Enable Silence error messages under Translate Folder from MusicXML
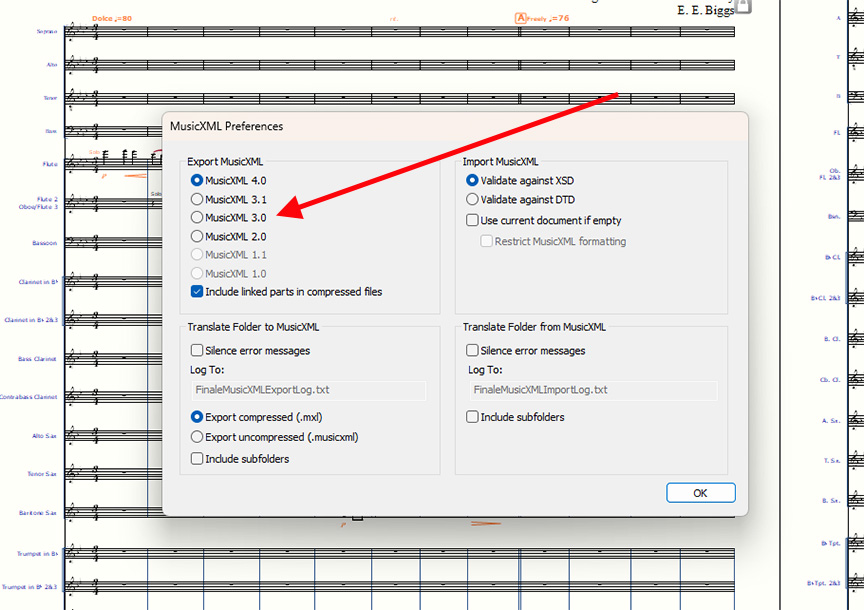 click(x=473, y=351)
